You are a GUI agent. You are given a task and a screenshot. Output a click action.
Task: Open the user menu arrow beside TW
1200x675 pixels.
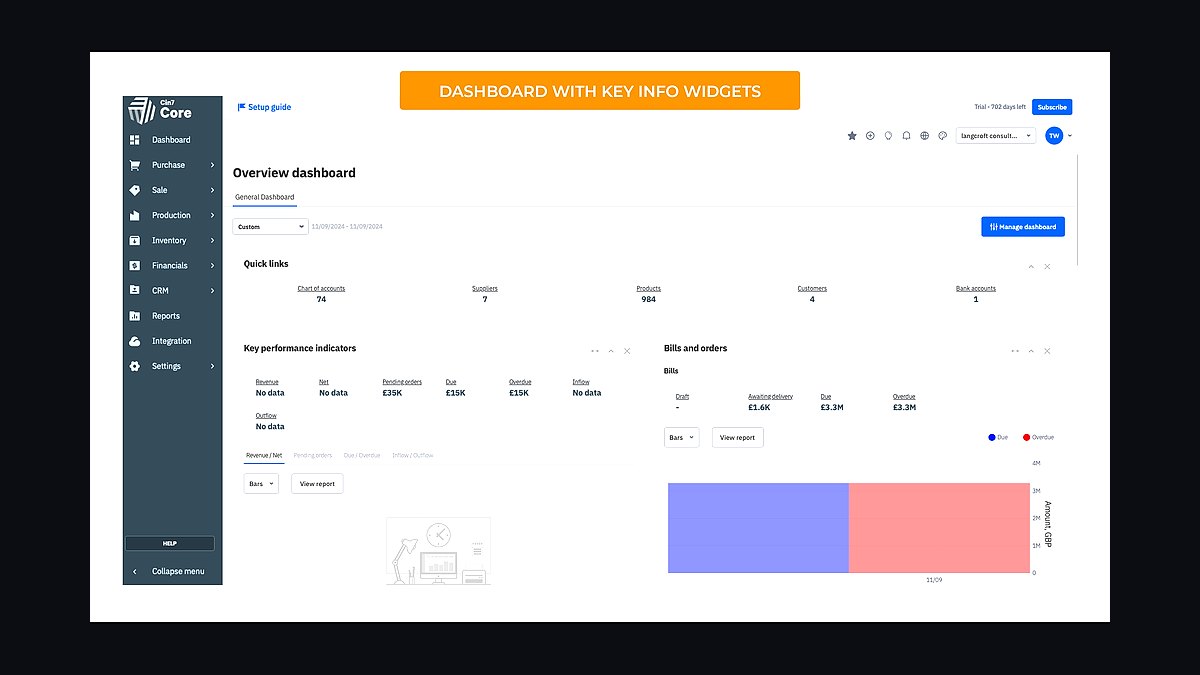[1070, 135]
